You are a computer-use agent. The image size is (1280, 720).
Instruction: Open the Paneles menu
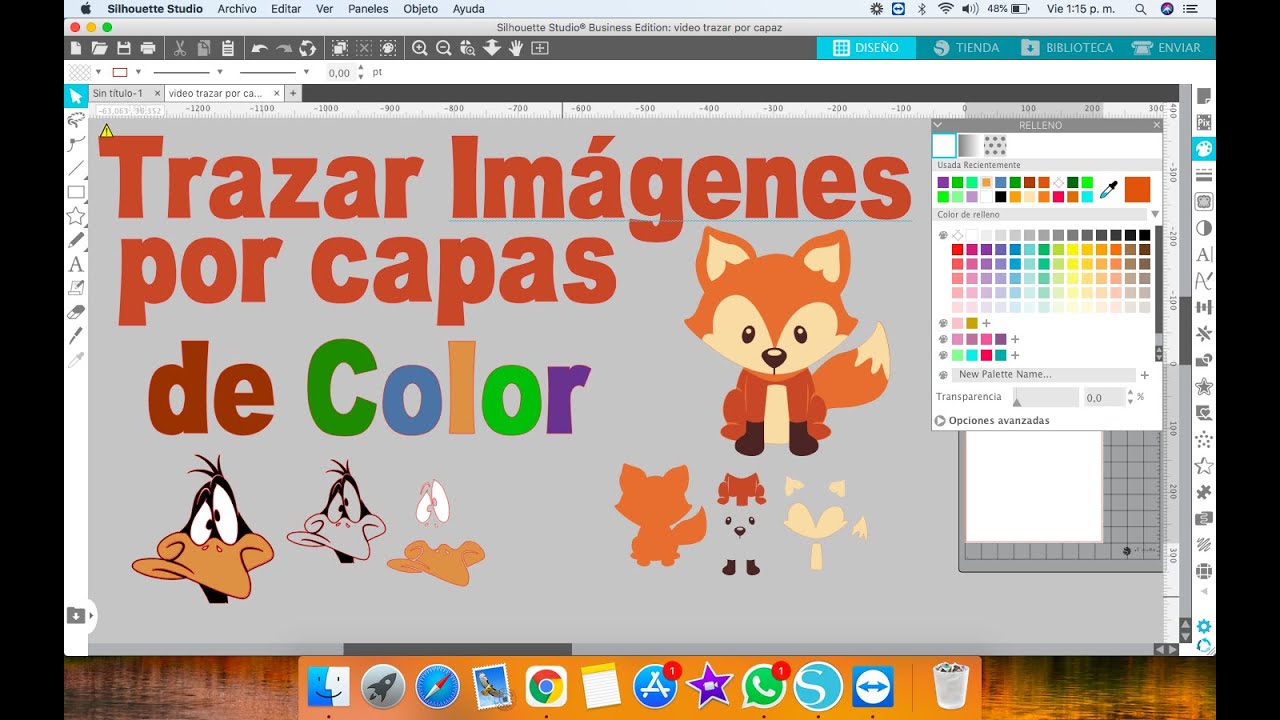[x=368, y=8]
